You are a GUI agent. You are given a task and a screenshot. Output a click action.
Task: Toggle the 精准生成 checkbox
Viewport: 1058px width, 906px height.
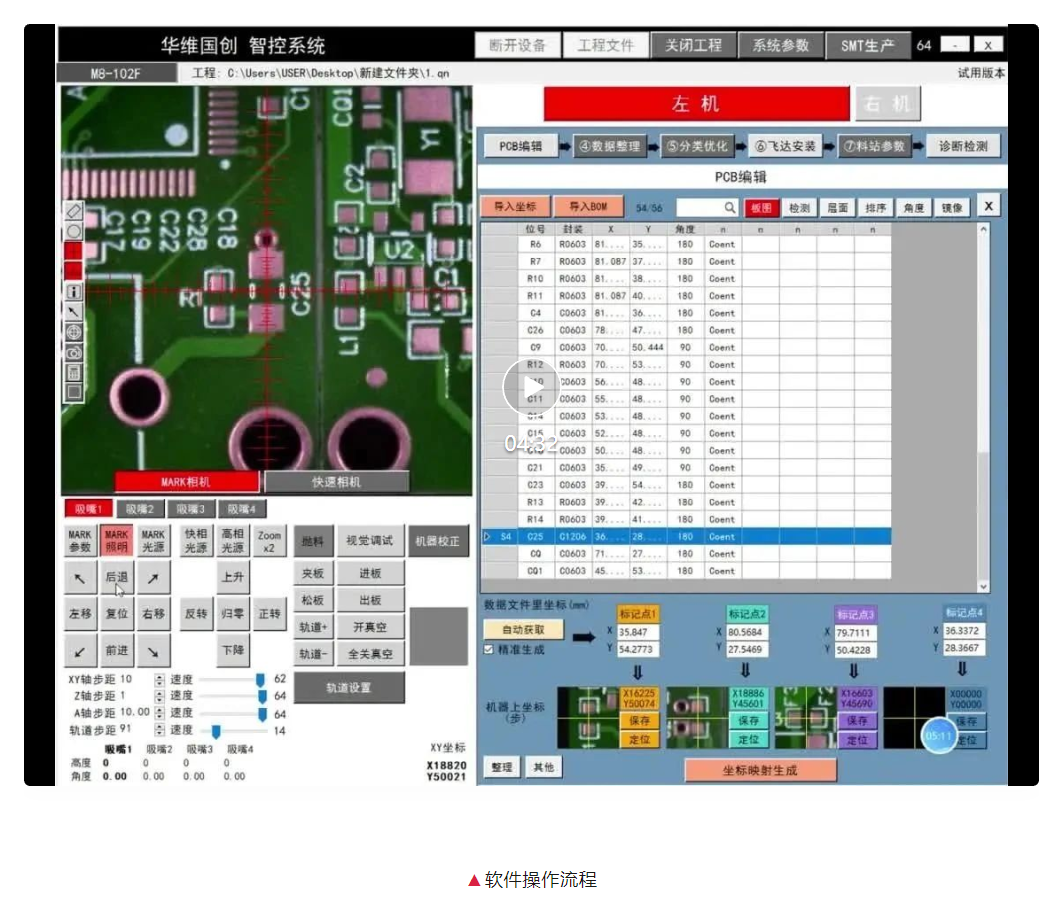[489, 649]
